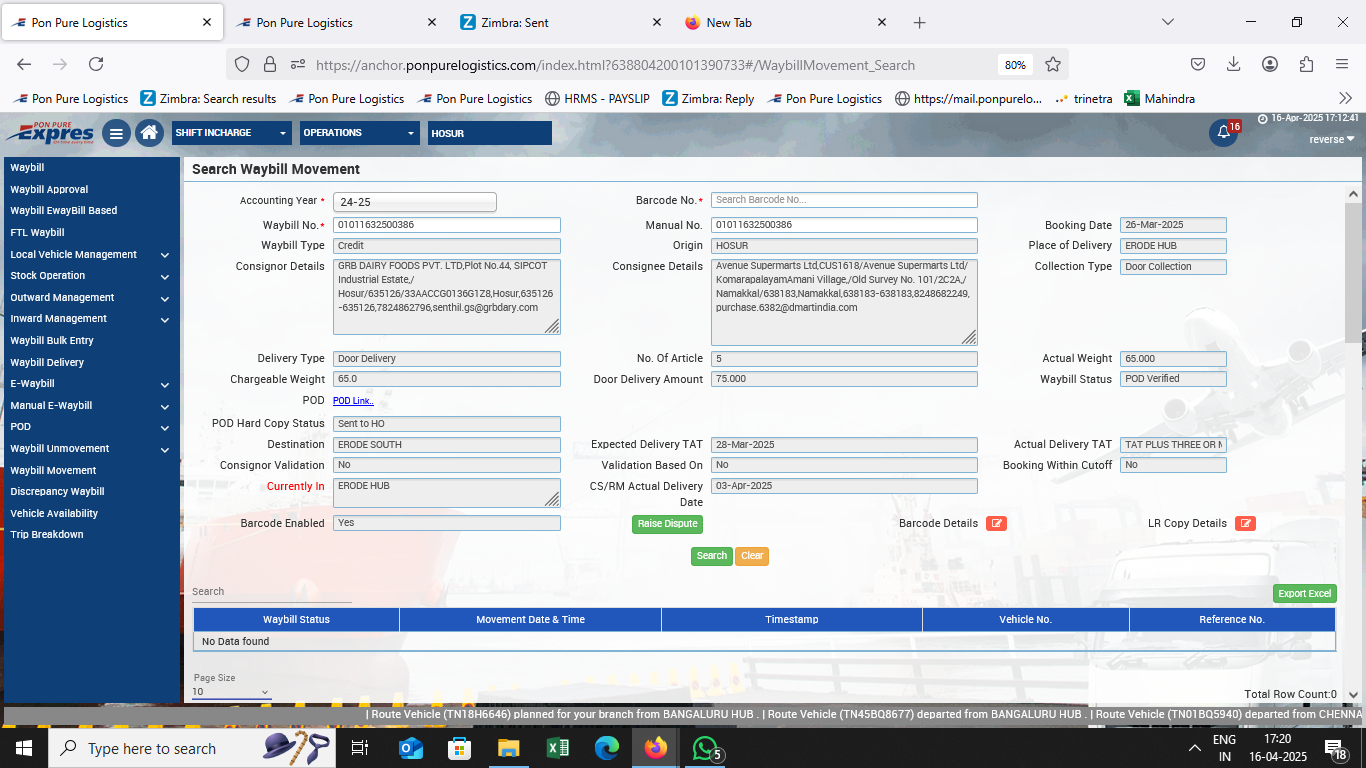Image resolution: width=1366 pixels, height=768 pixels.
Task: Click the browser reload icon
Action: click(x=96, y=64)
